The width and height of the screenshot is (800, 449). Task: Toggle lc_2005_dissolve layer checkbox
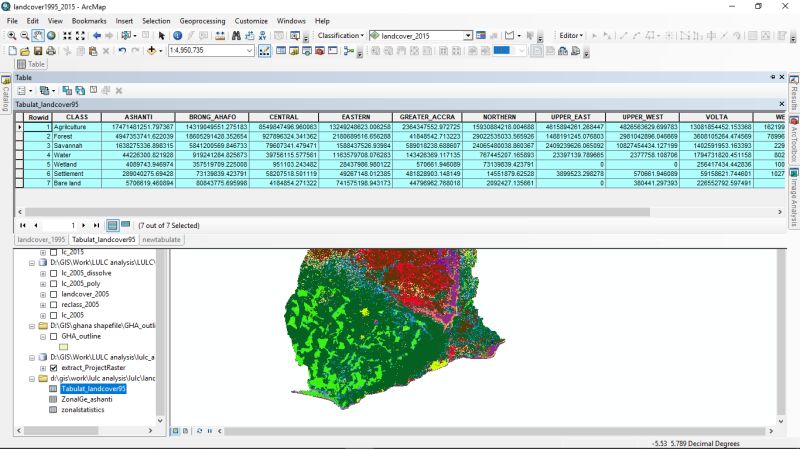(54, 273)
